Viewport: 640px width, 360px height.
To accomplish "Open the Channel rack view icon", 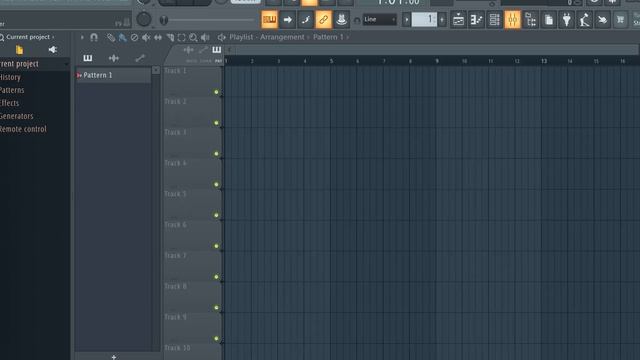I will coord(494,20).
